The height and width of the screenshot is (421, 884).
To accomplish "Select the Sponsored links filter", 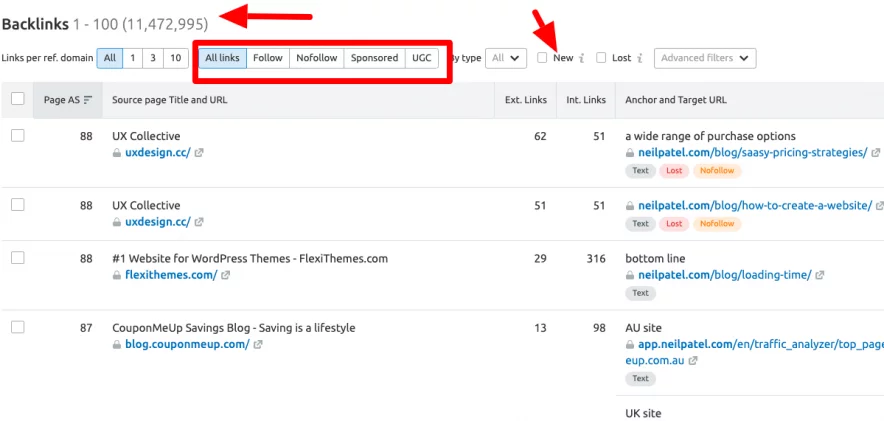I will click(x=374, y=57).
